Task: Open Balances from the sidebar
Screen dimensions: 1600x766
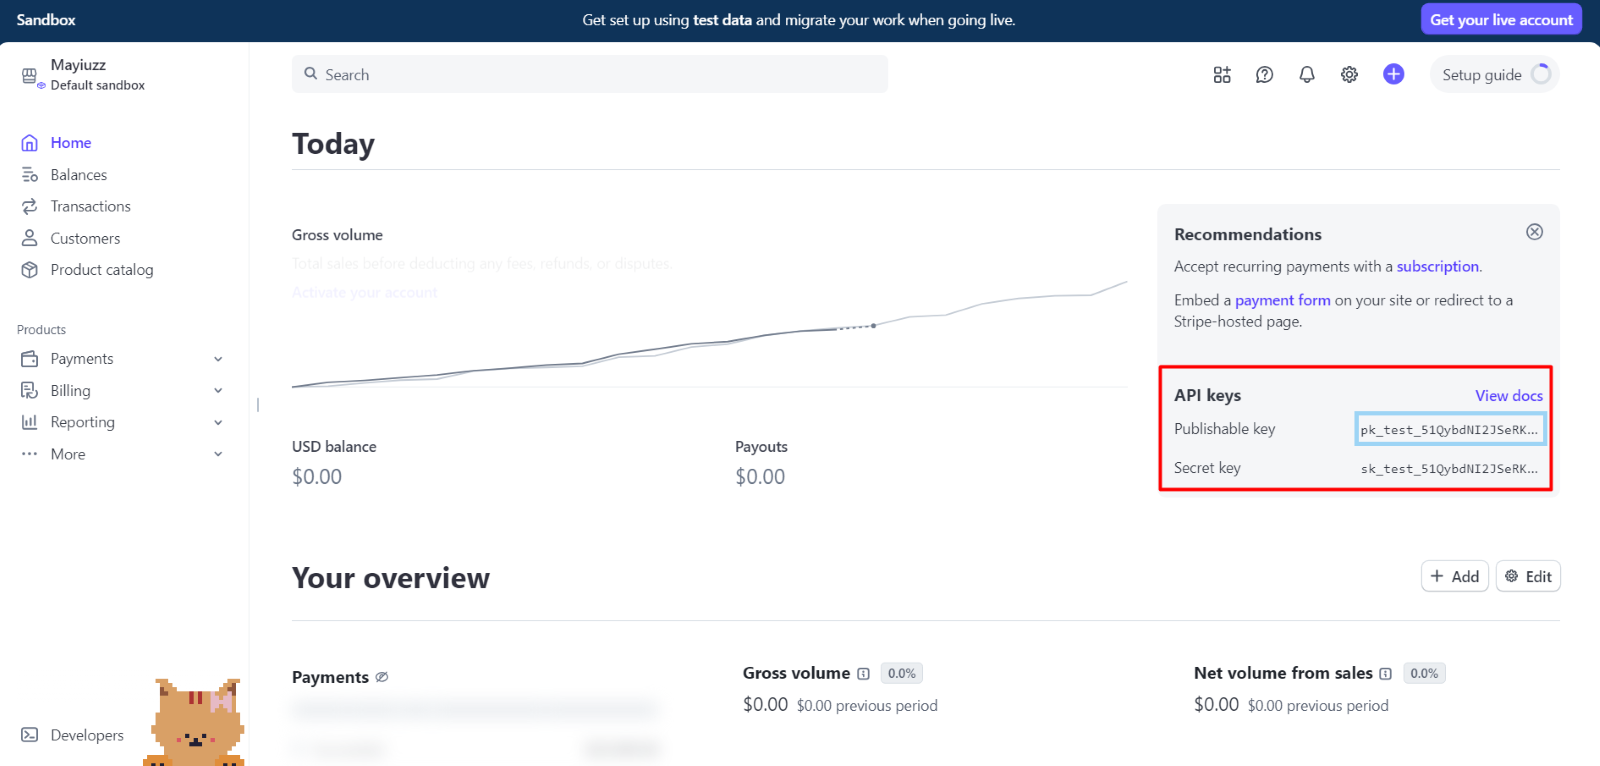Action: tap(79, 175)
